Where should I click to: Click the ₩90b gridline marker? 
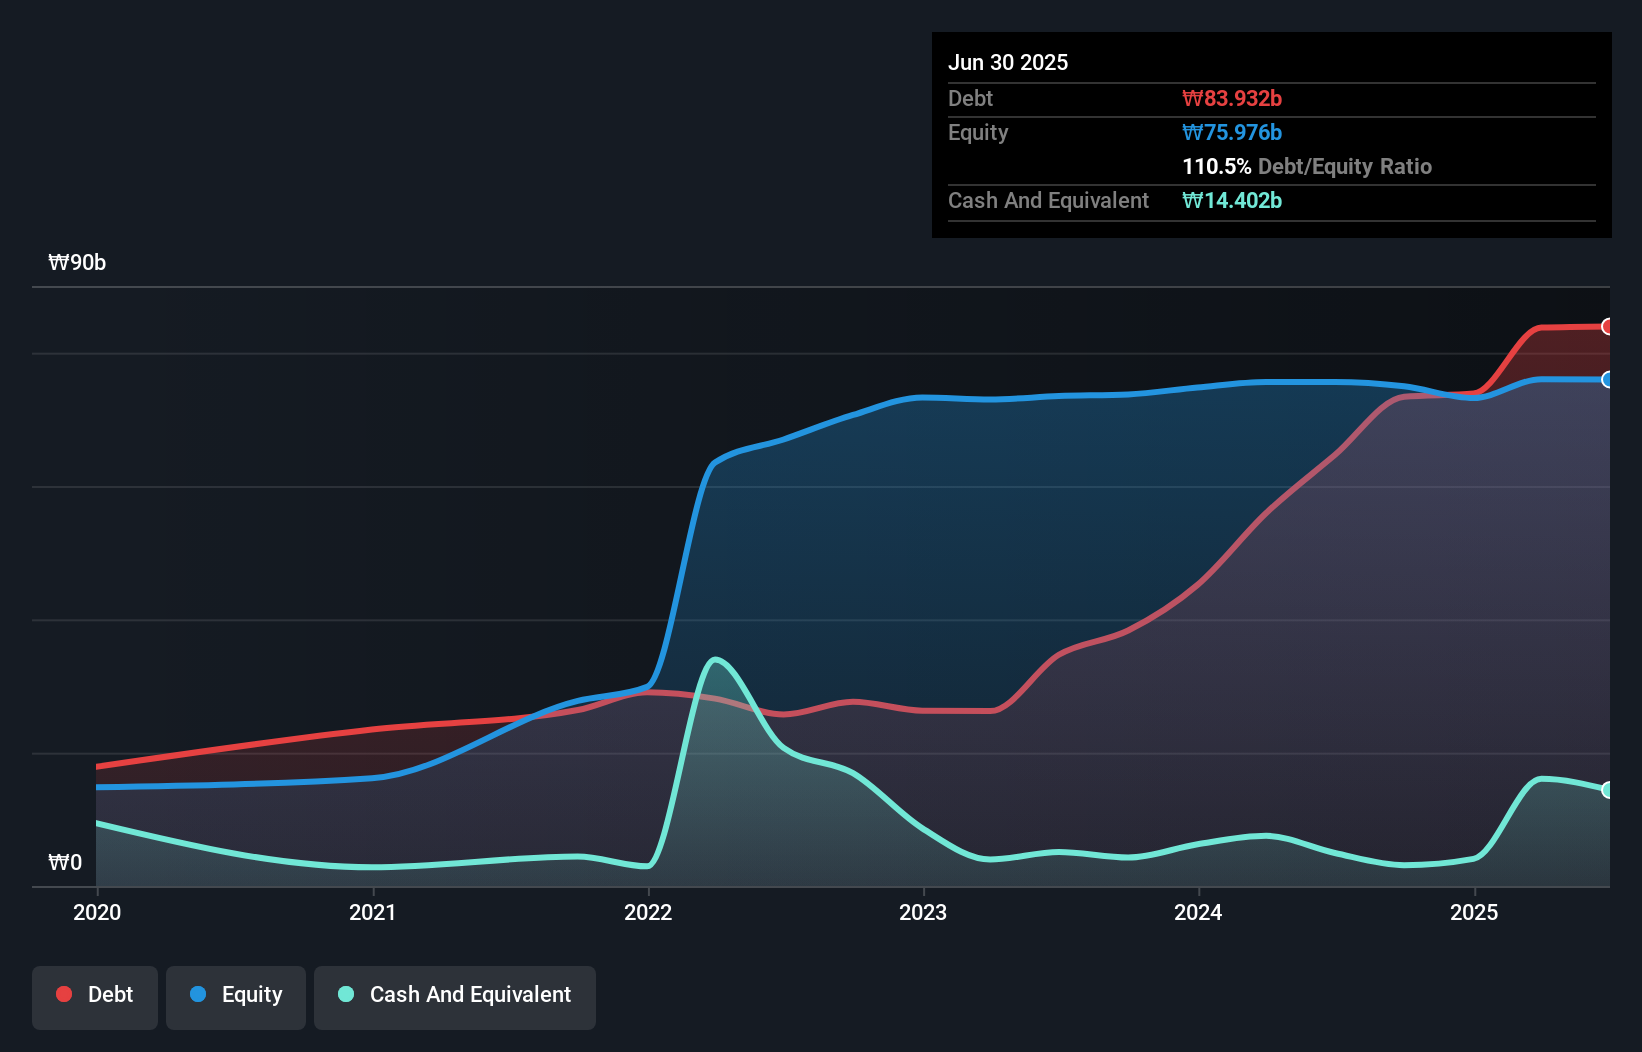coord(77,262)
